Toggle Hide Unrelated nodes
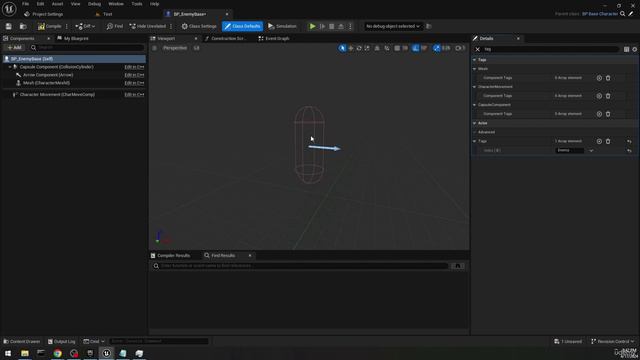 click(x=148, y=26)
